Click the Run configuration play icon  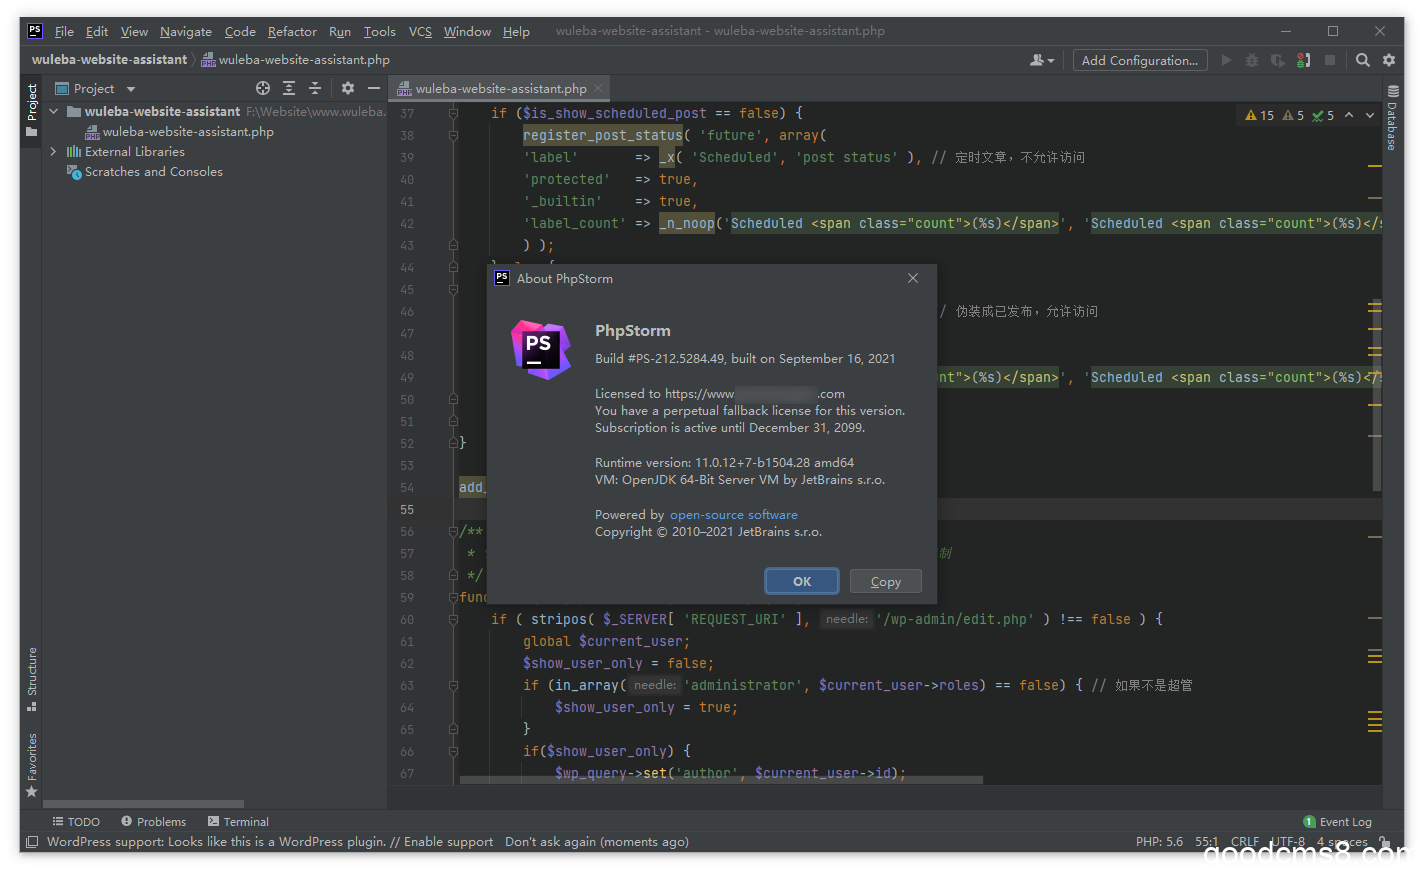click(1226, 60)
